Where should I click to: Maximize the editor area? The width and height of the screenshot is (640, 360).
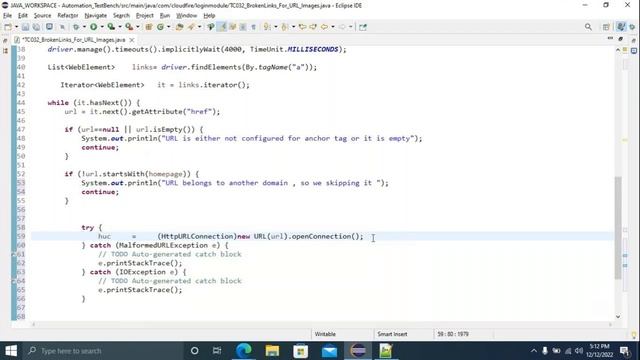coord(620,39)
